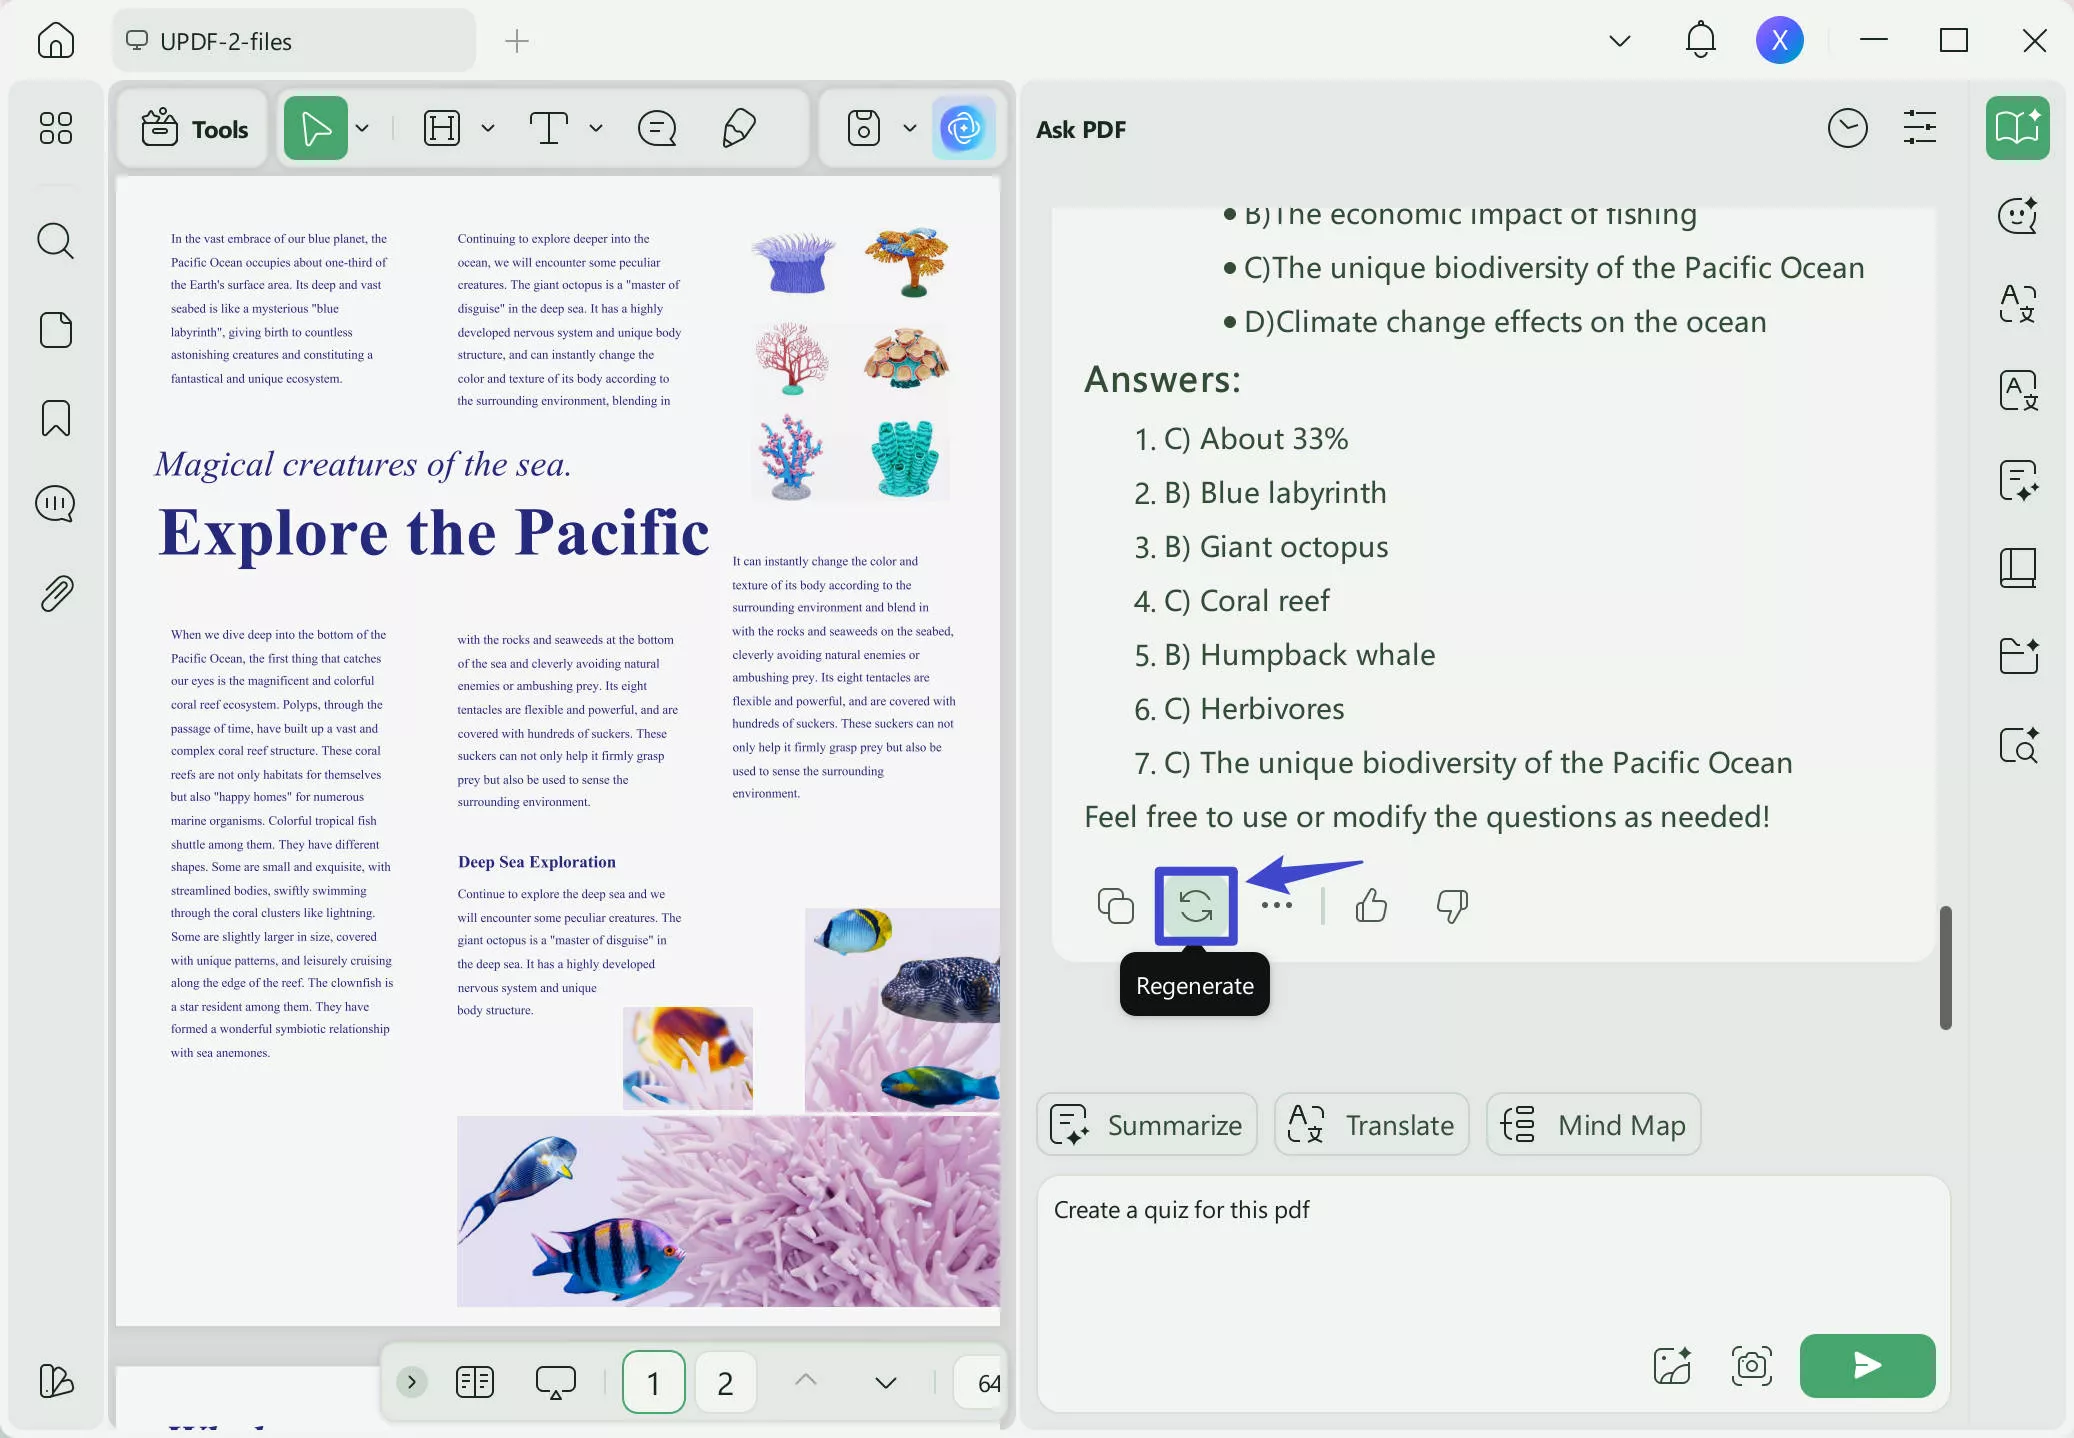Open the search tool in sidebar
Screen dimensions: 2074x1438
click(x=56, y=241)
